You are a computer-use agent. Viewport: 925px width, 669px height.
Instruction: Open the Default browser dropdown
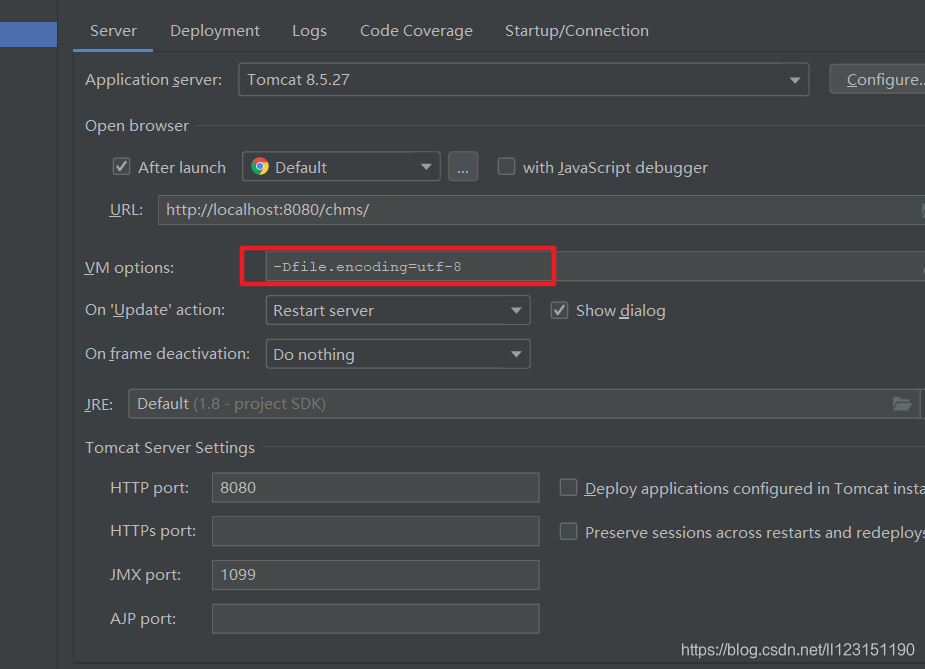tap(341, 167)
